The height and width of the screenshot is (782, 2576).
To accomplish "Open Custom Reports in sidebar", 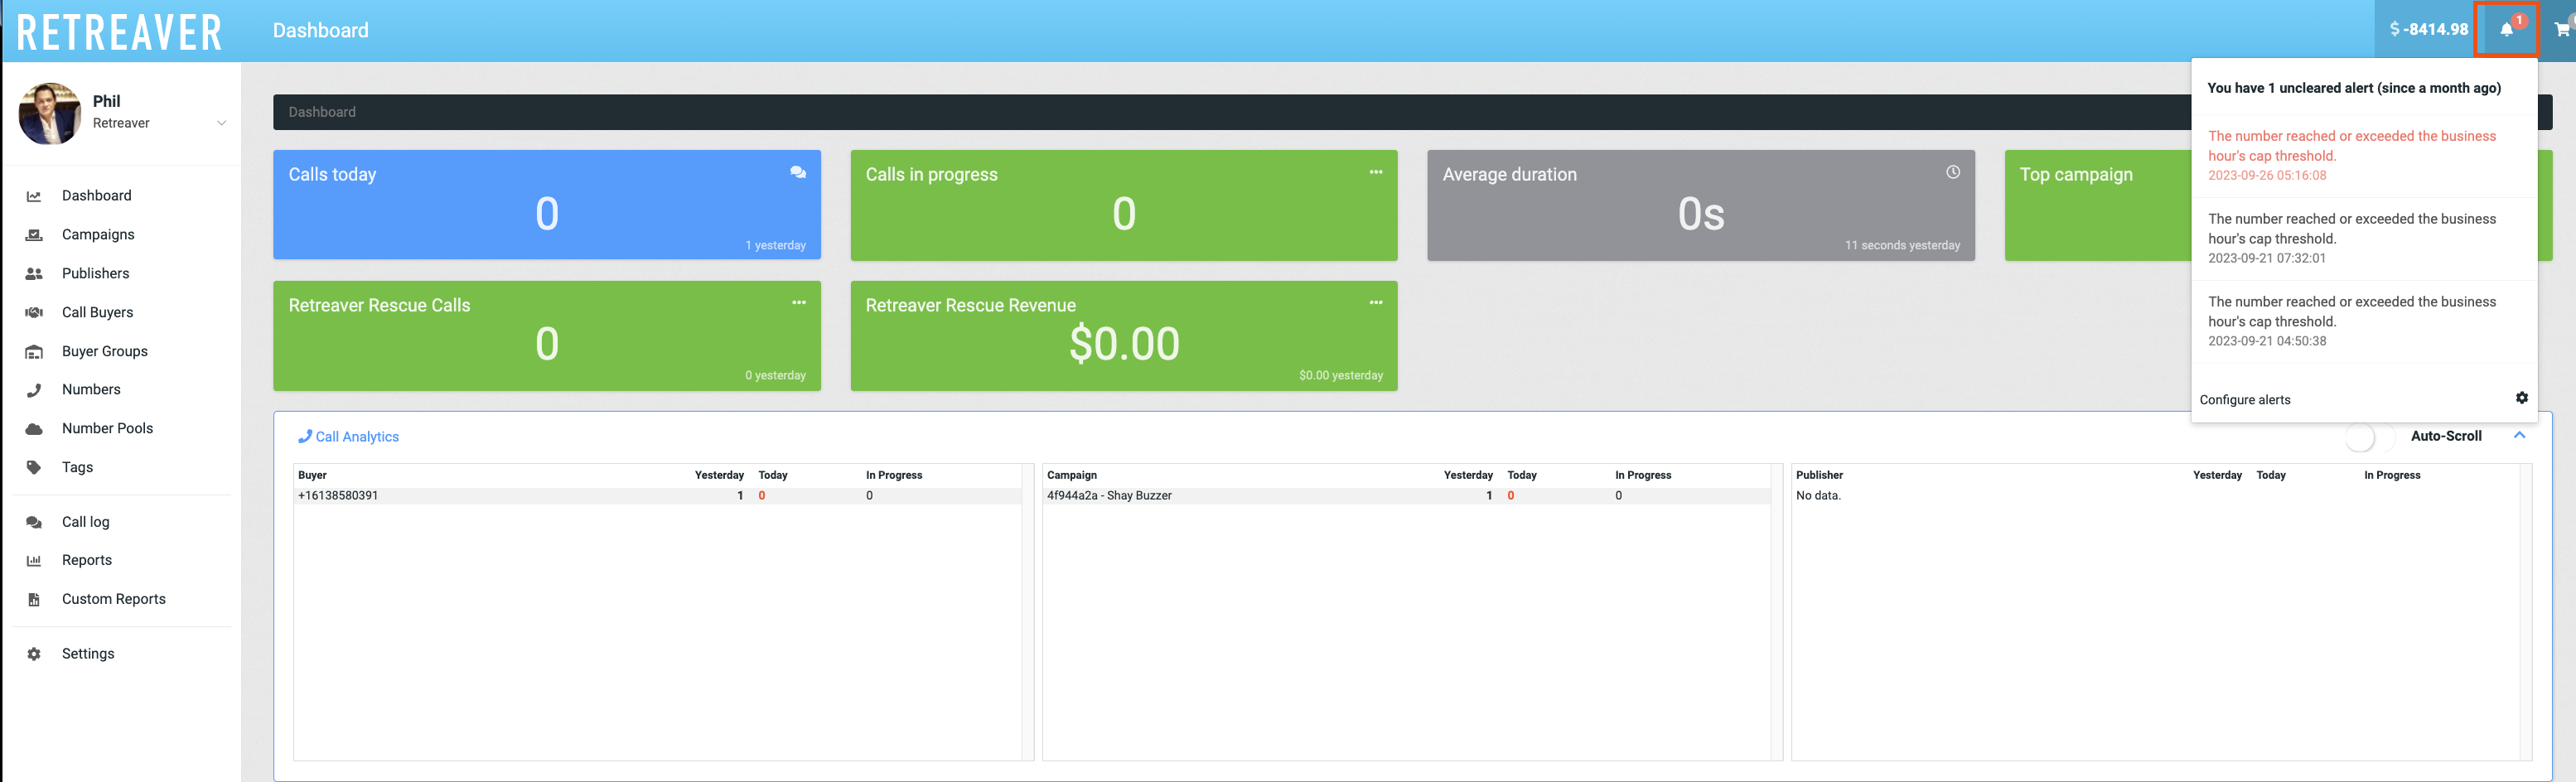I will point(113,599).
